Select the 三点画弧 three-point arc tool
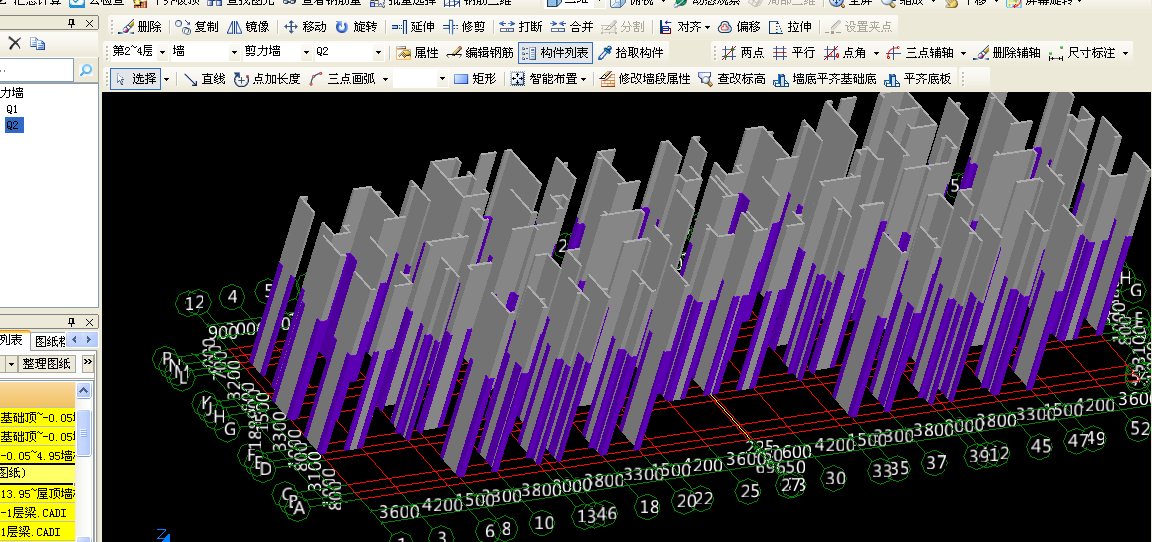The image size is (1152, 542). click(x=343, y=79)
